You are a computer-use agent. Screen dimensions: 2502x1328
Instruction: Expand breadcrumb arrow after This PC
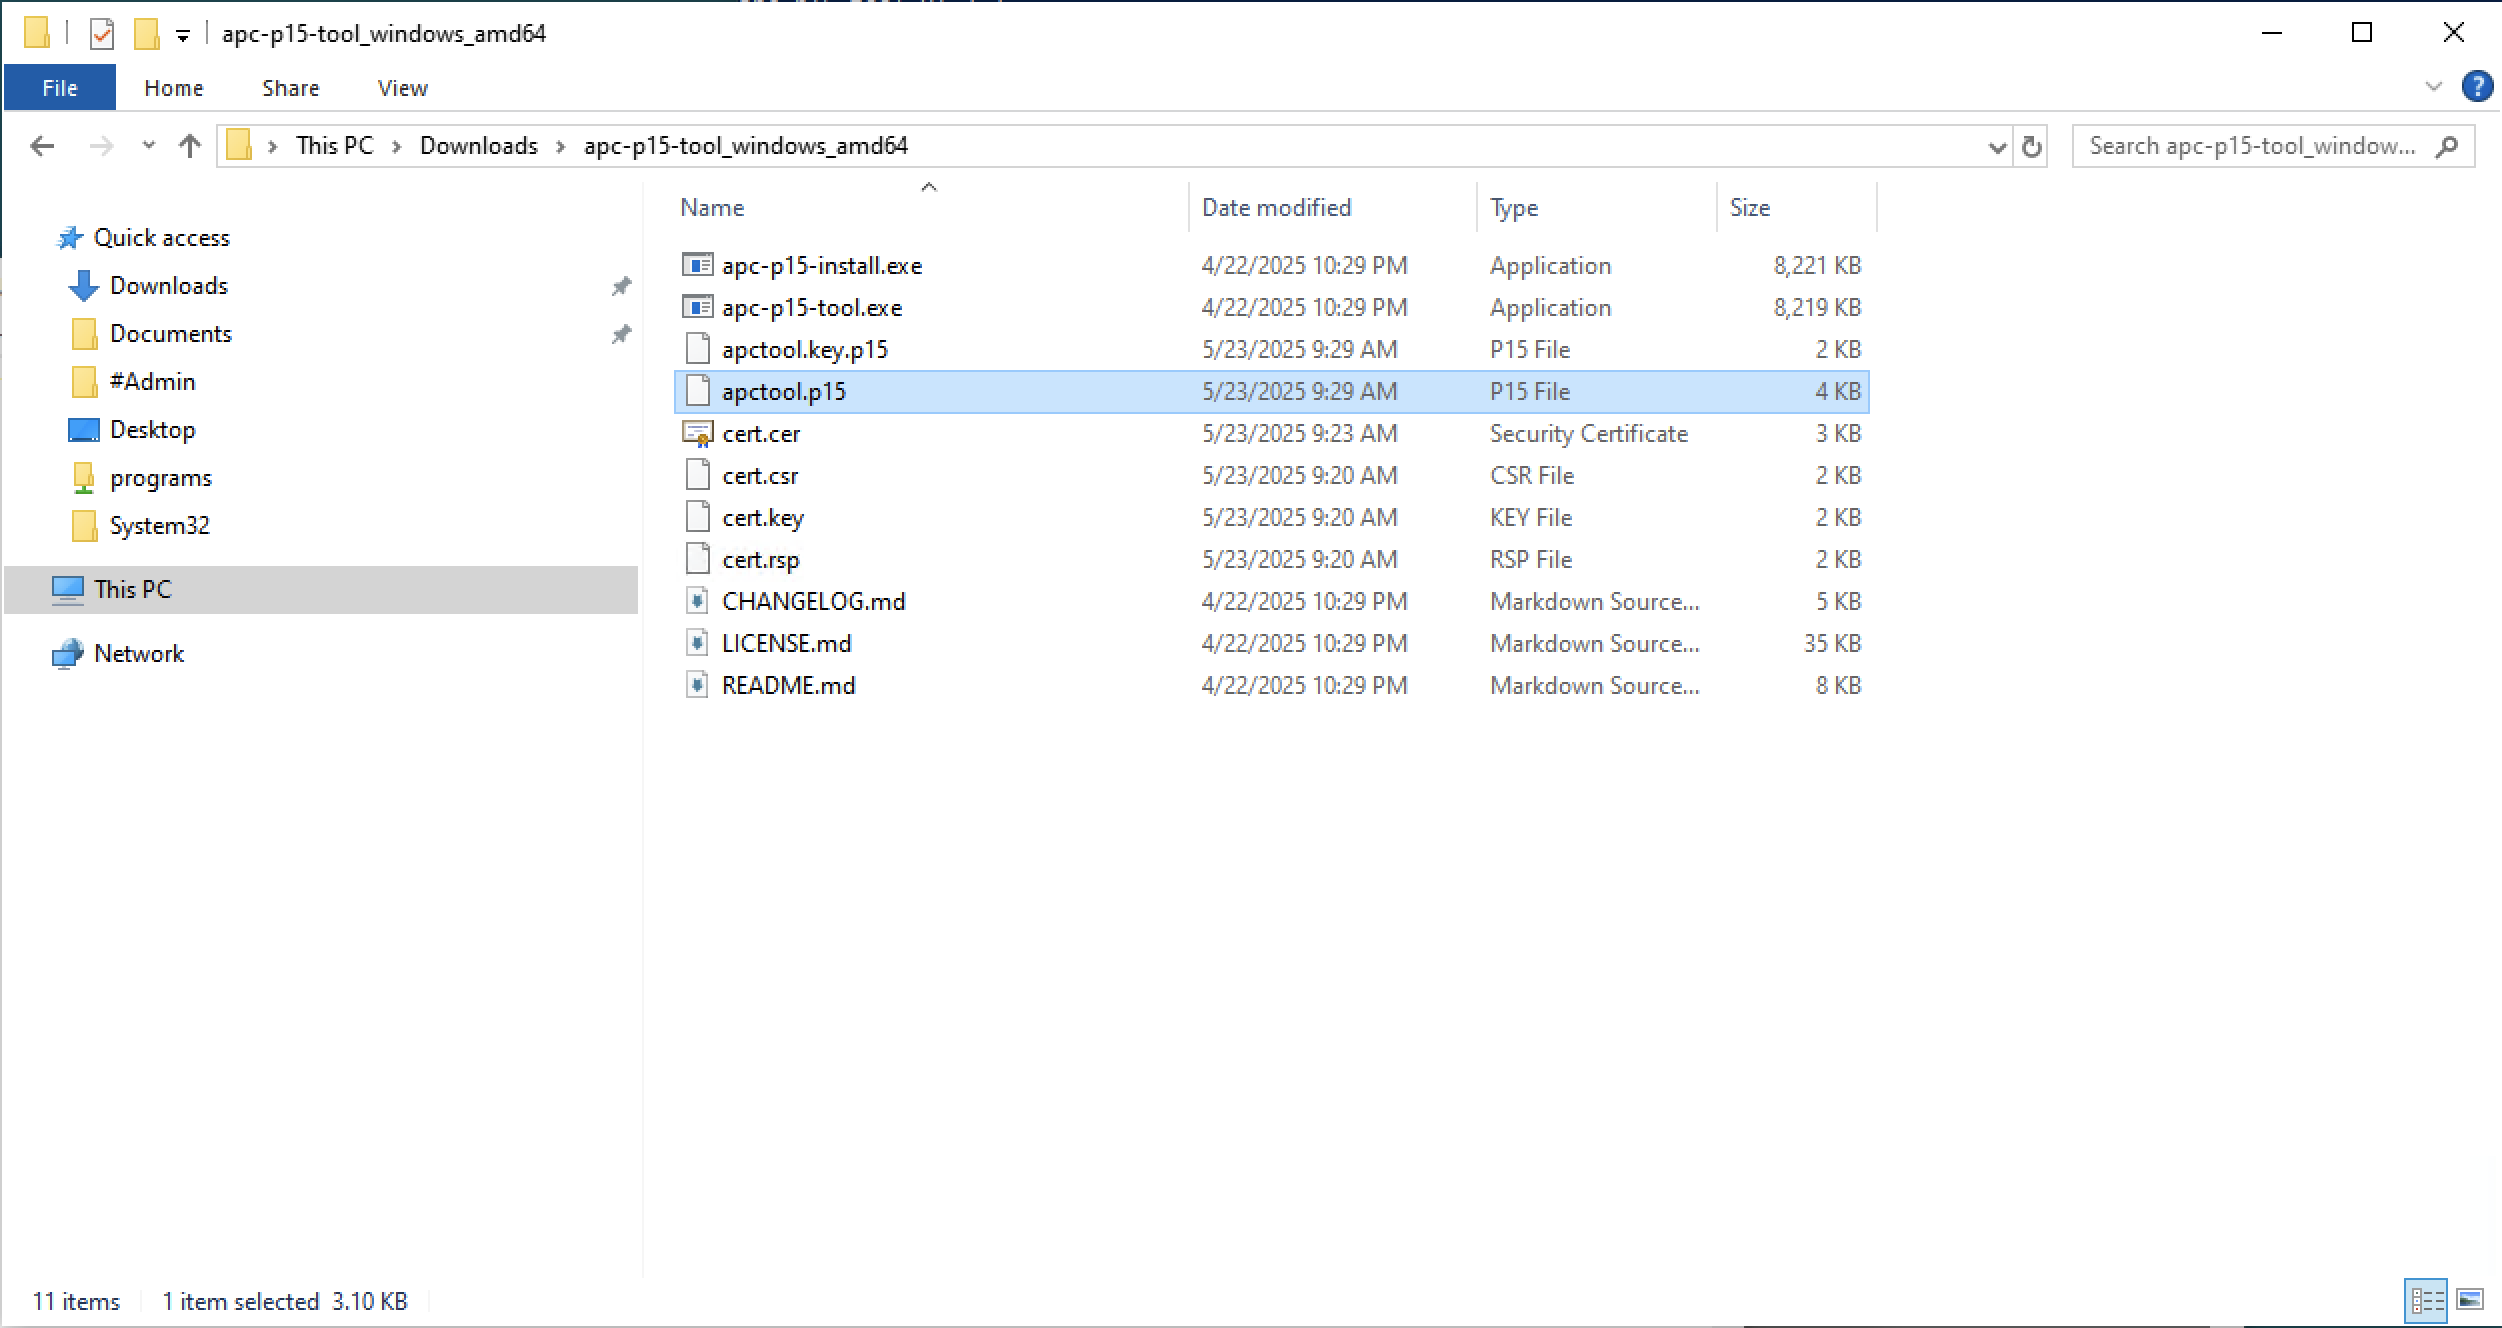397,147
